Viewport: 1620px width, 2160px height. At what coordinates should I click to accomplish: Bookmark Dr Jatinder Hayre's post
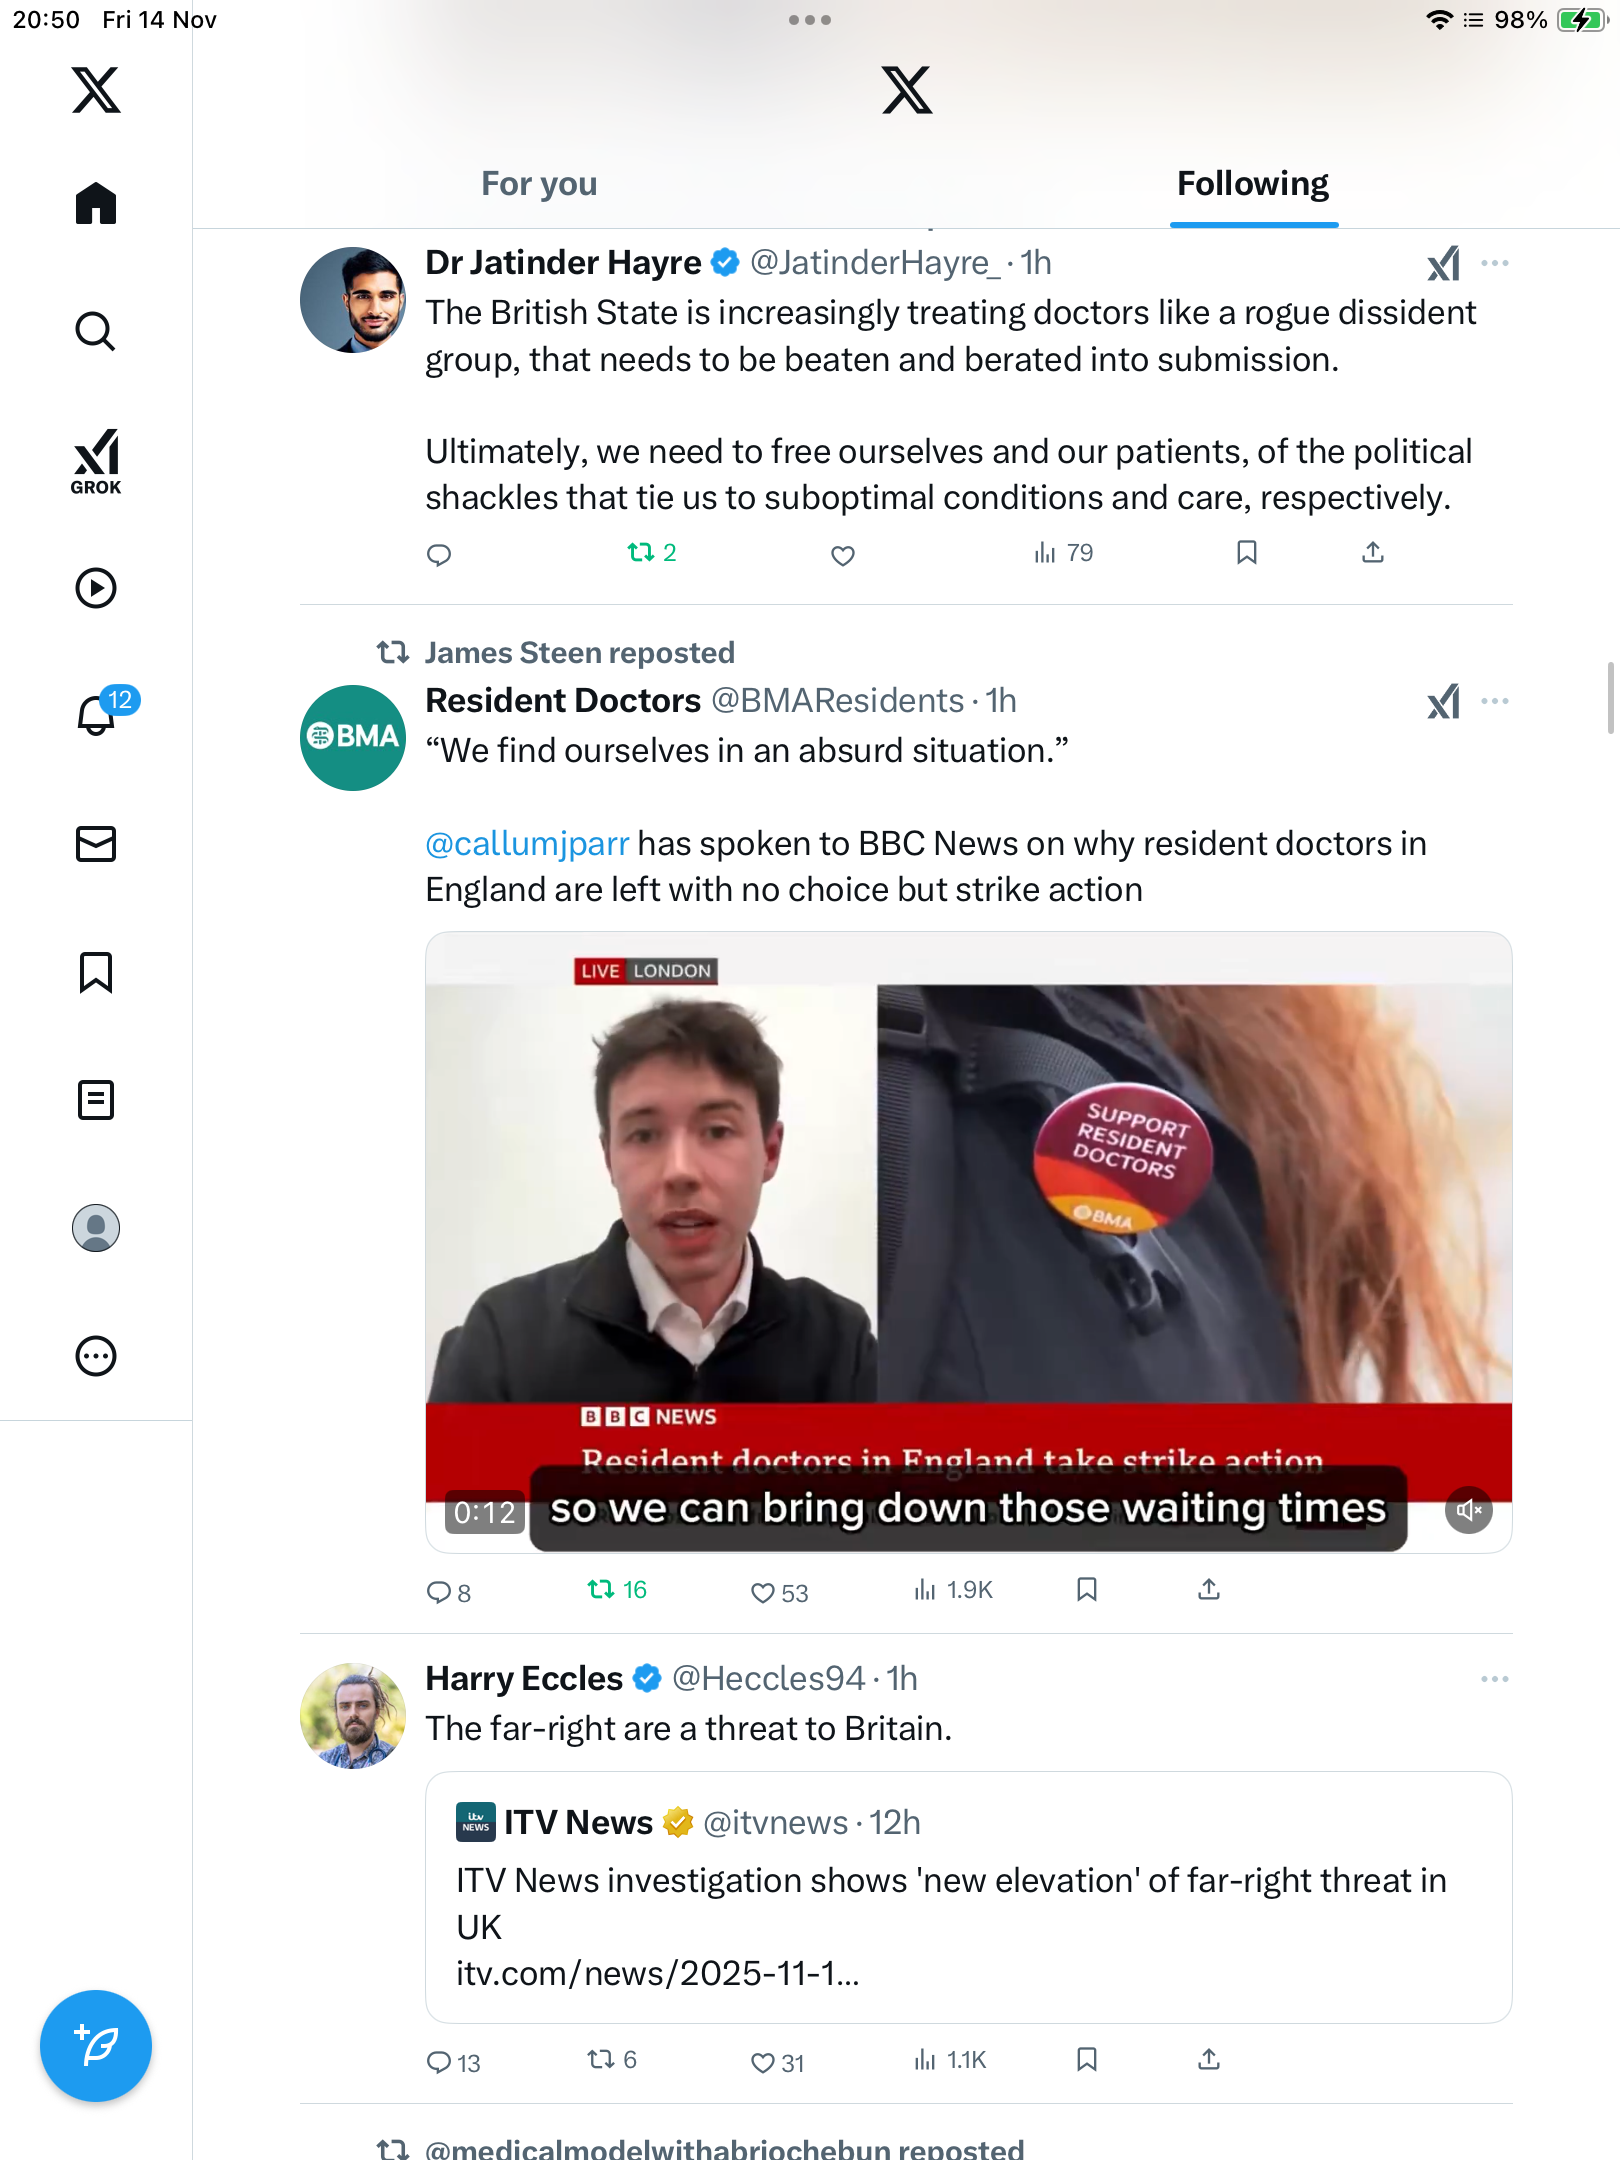click(x=1246, y=553)
